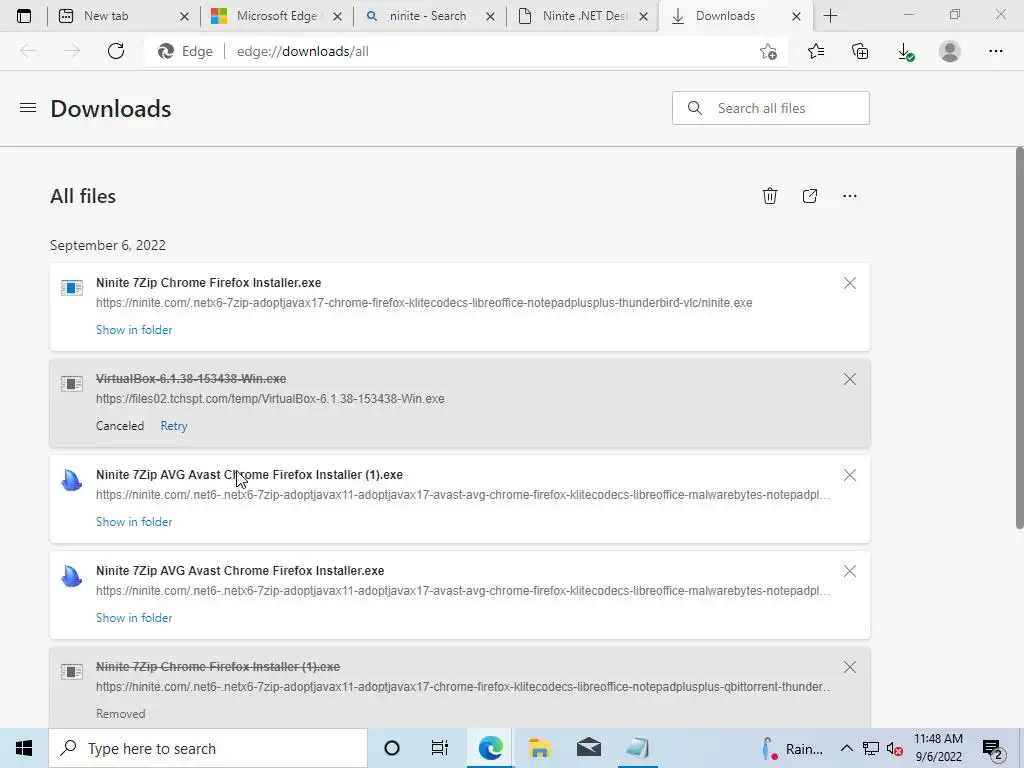Open downloads folder icon
Screen dimensions: 1024x768
point(810,196)
